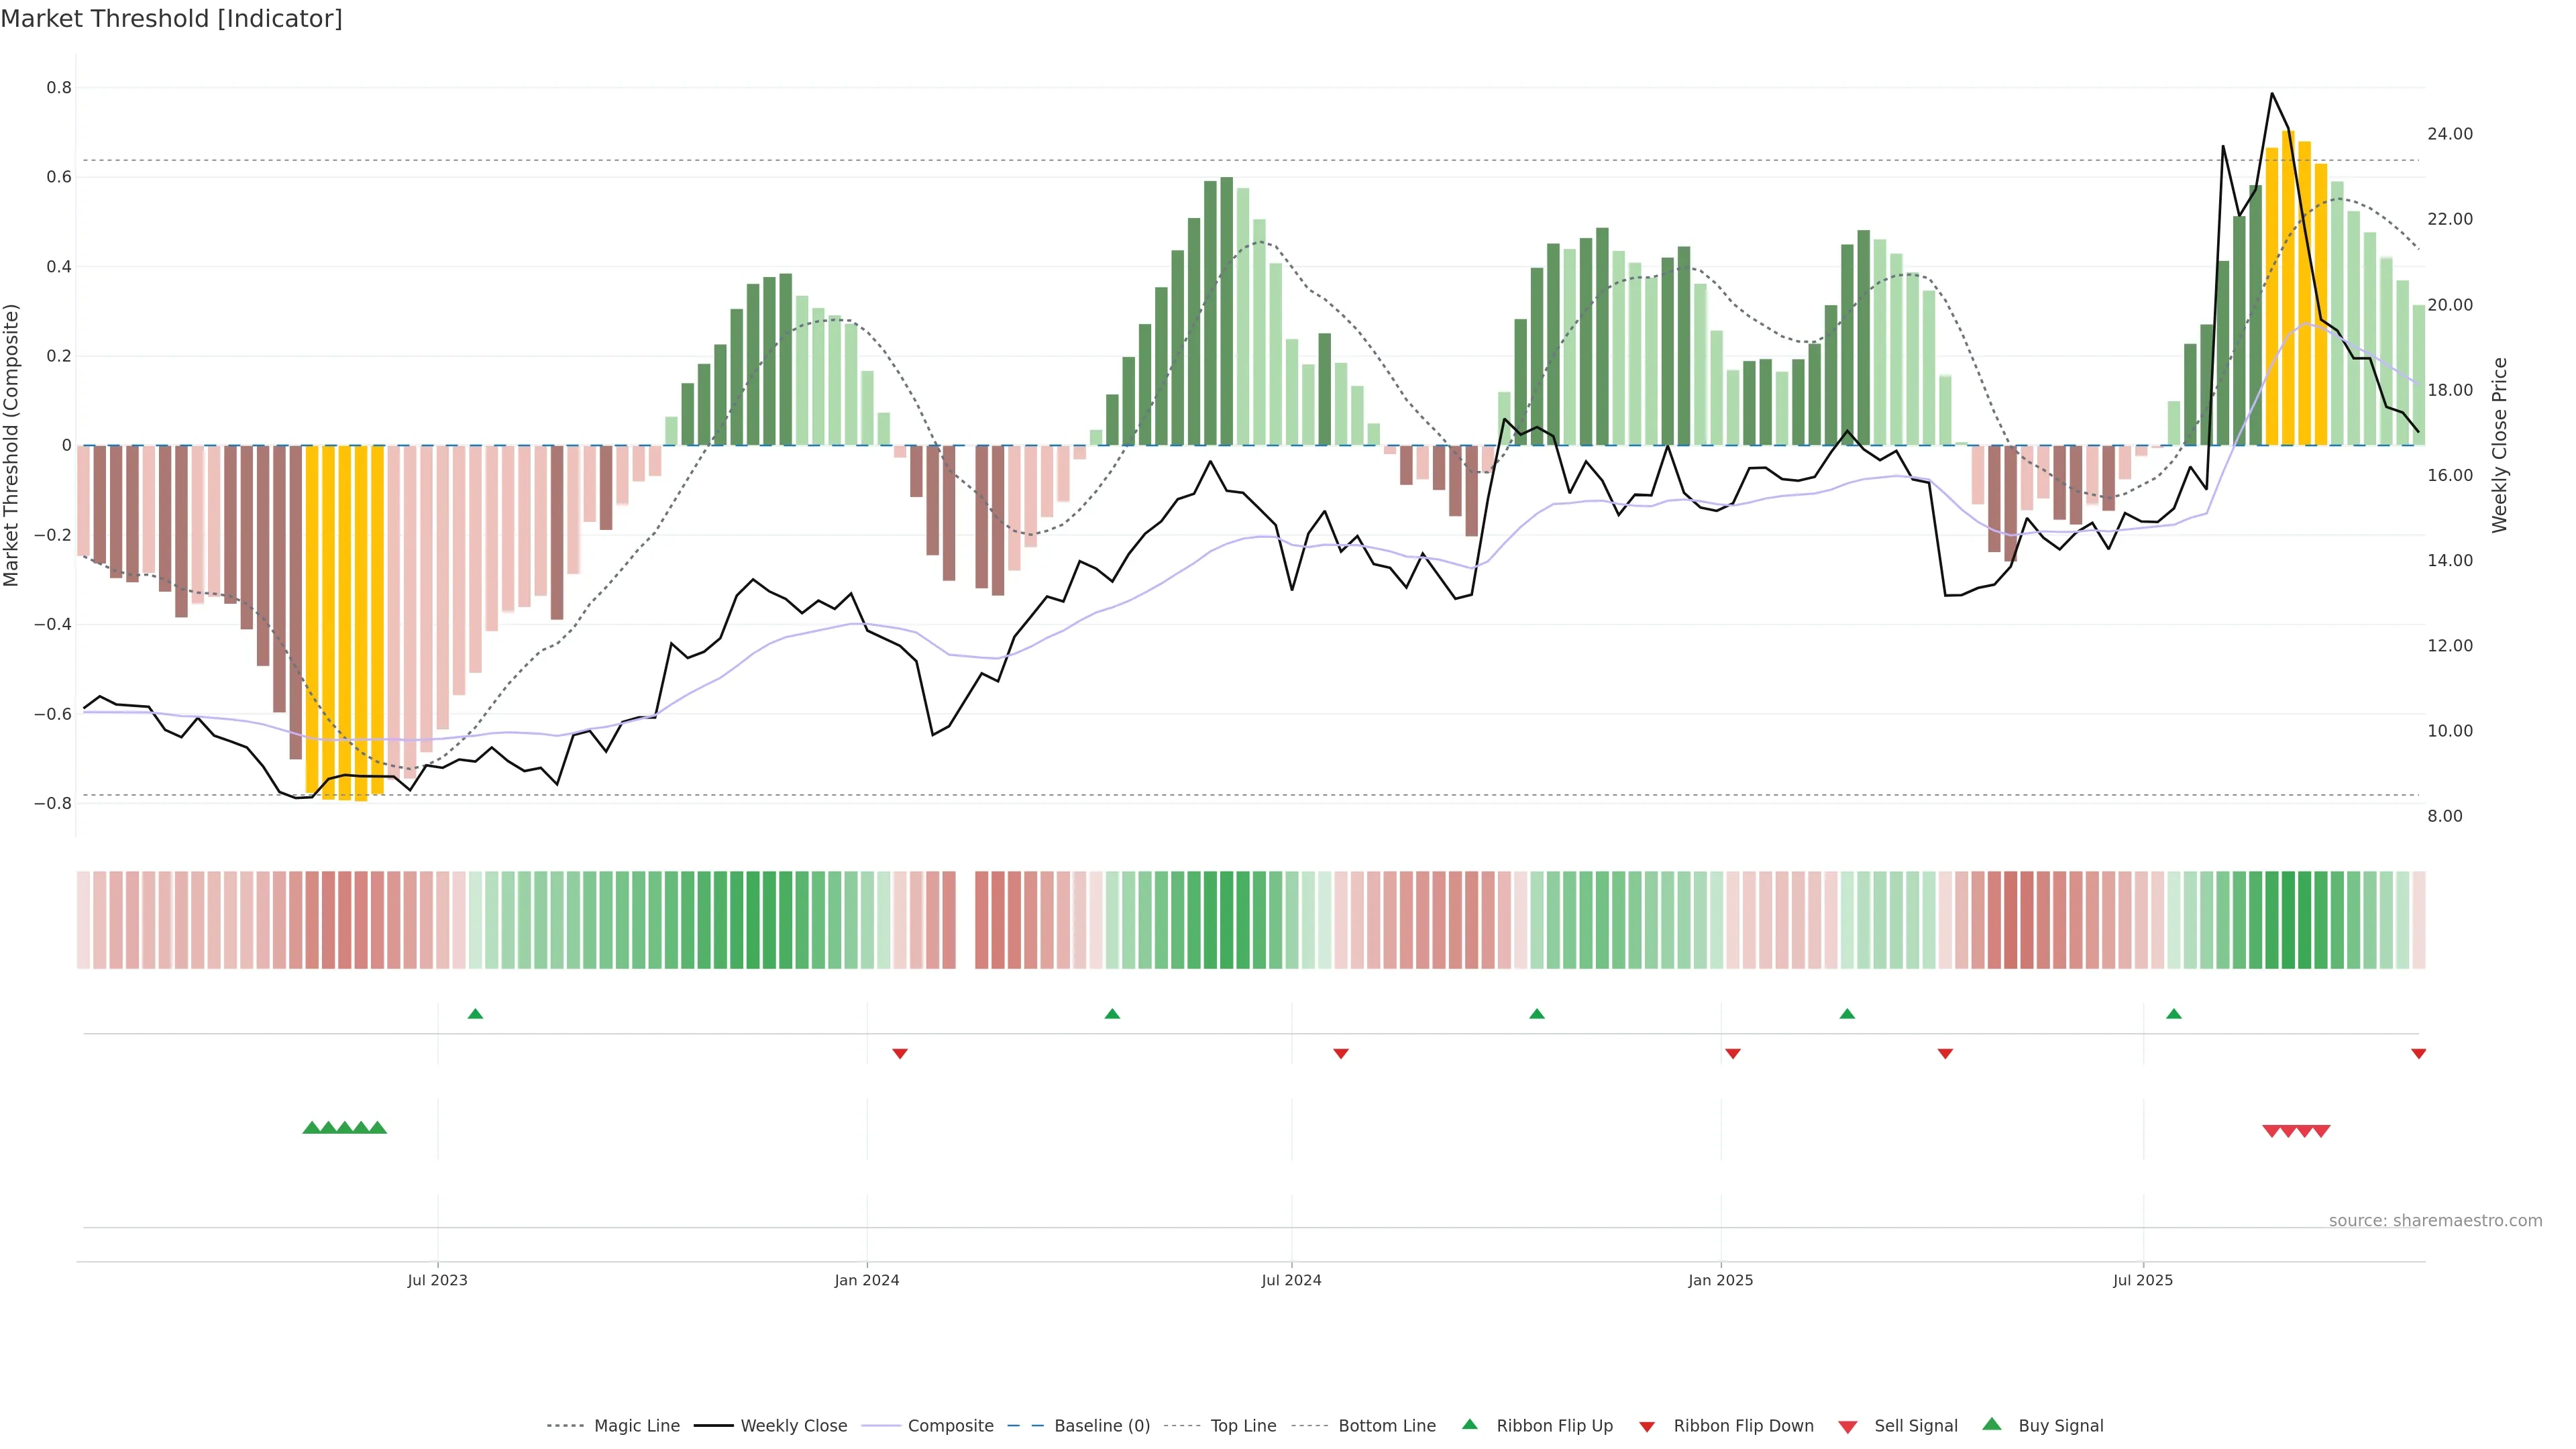
Task: Toggle the Baseline (0) legend entry
Action: point(1101,1426)
